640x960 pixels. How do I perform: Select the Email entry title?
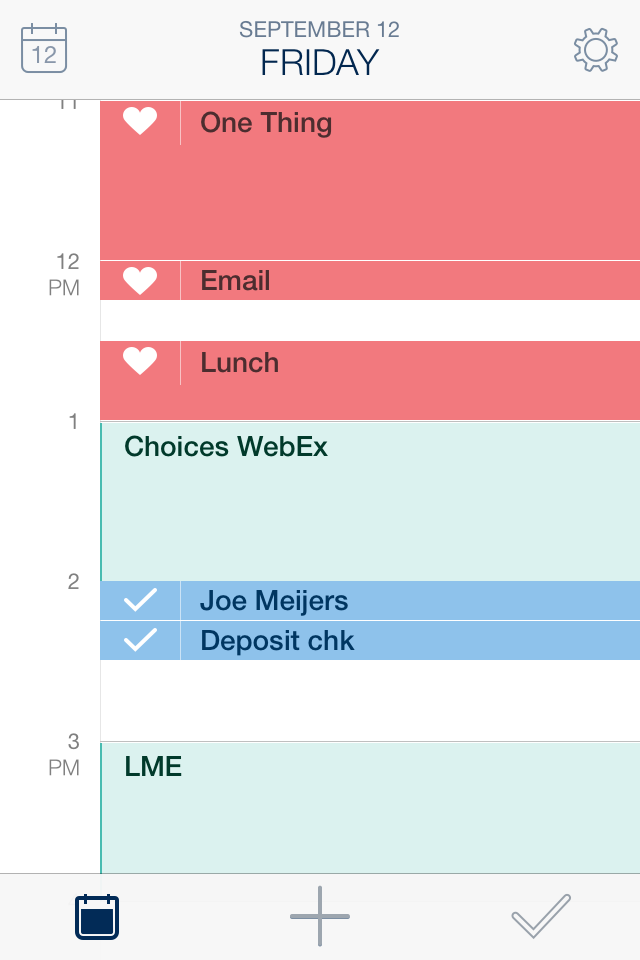point(236,281)
